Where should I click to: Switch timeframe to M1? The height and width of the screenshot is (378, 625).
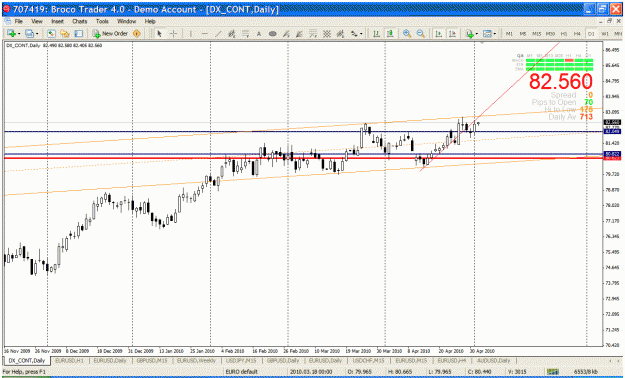click(509, 34)
